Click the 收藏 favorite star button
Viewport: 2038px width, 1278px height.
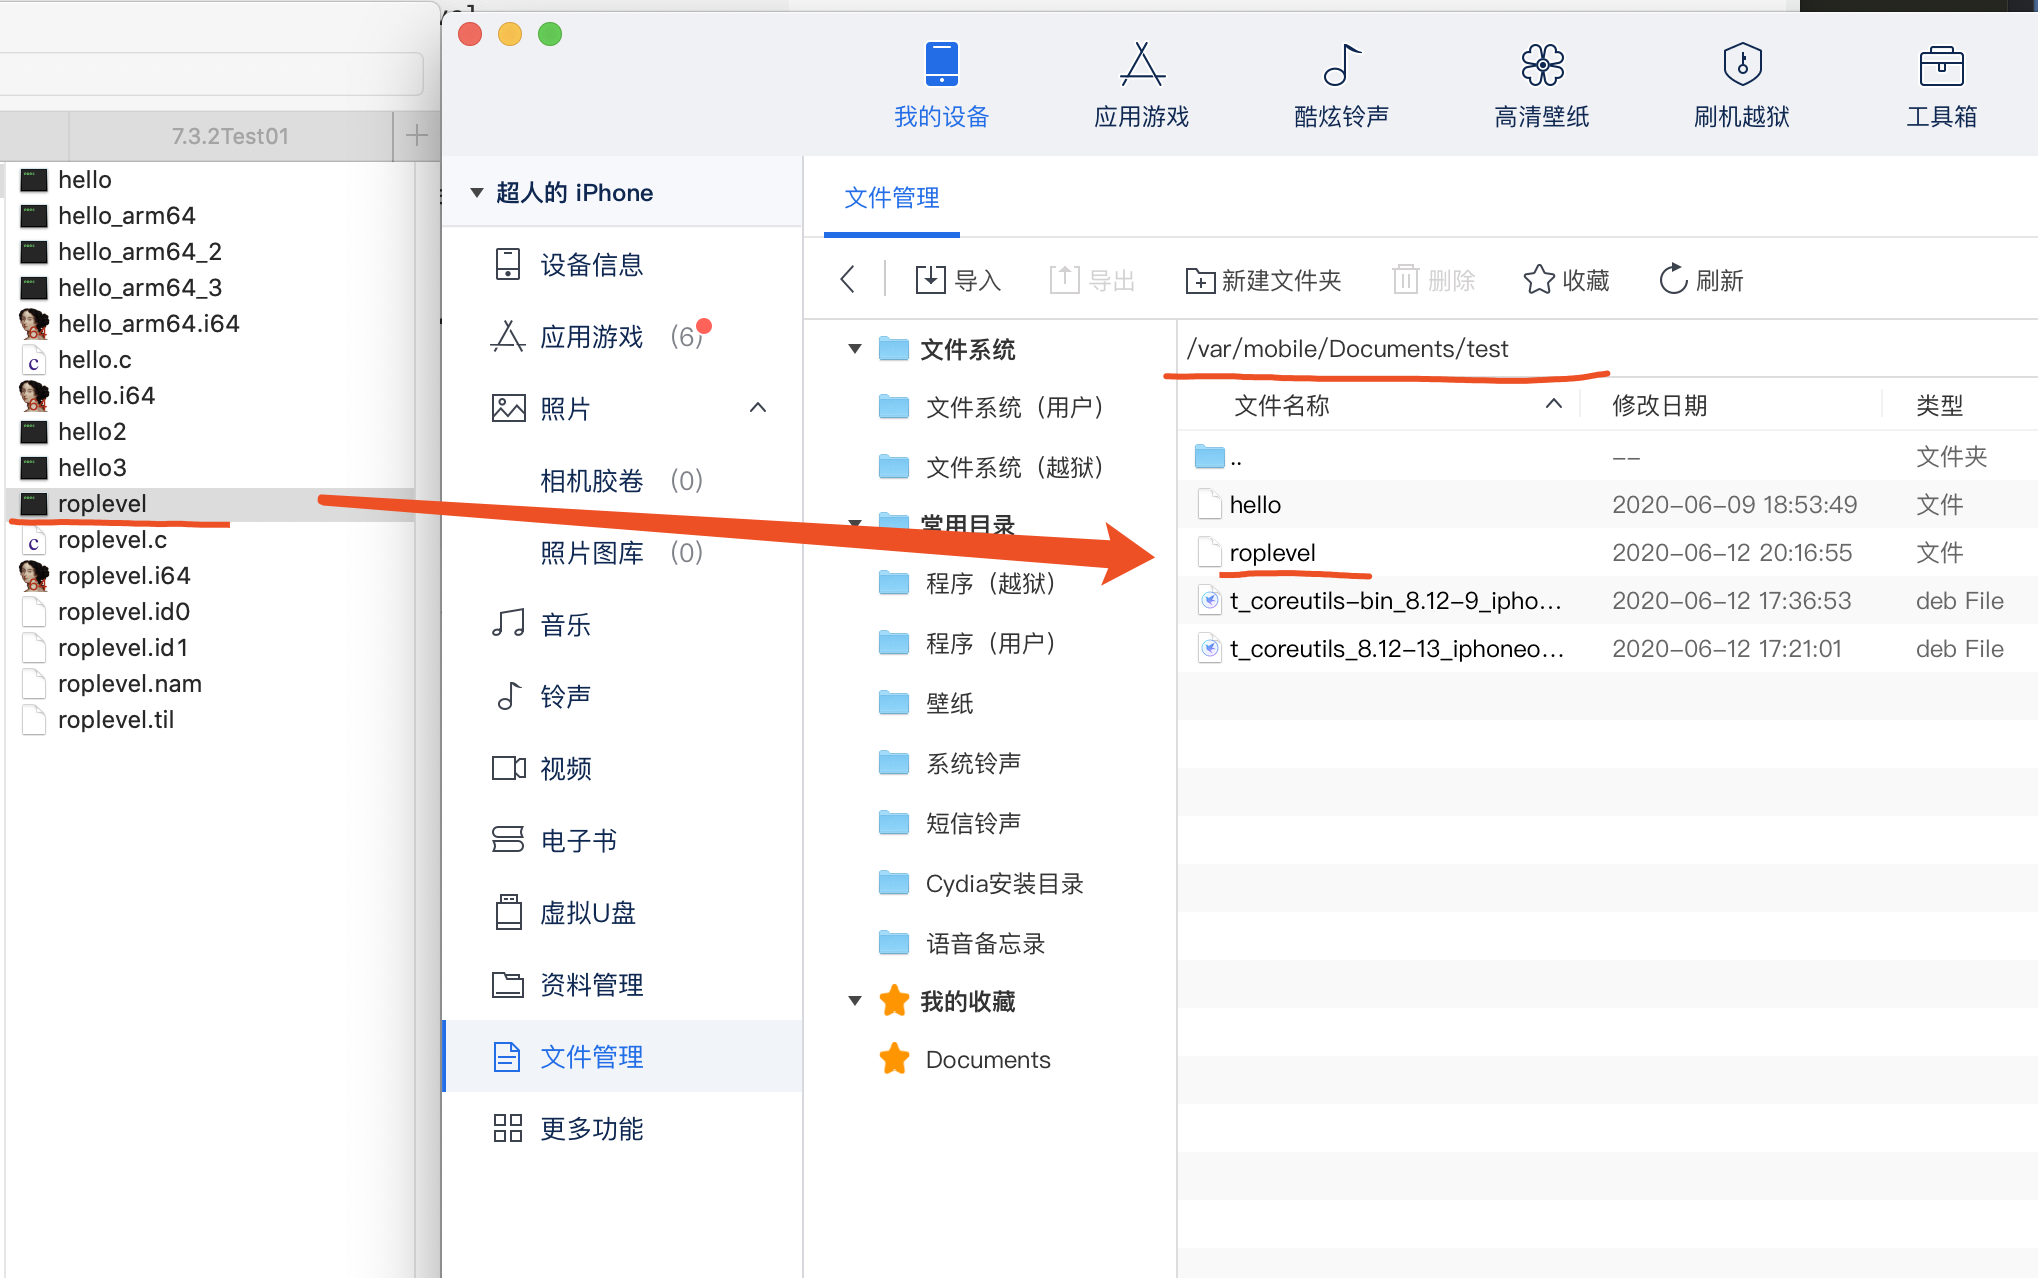pyautogui.click(x=1567, y=280)
